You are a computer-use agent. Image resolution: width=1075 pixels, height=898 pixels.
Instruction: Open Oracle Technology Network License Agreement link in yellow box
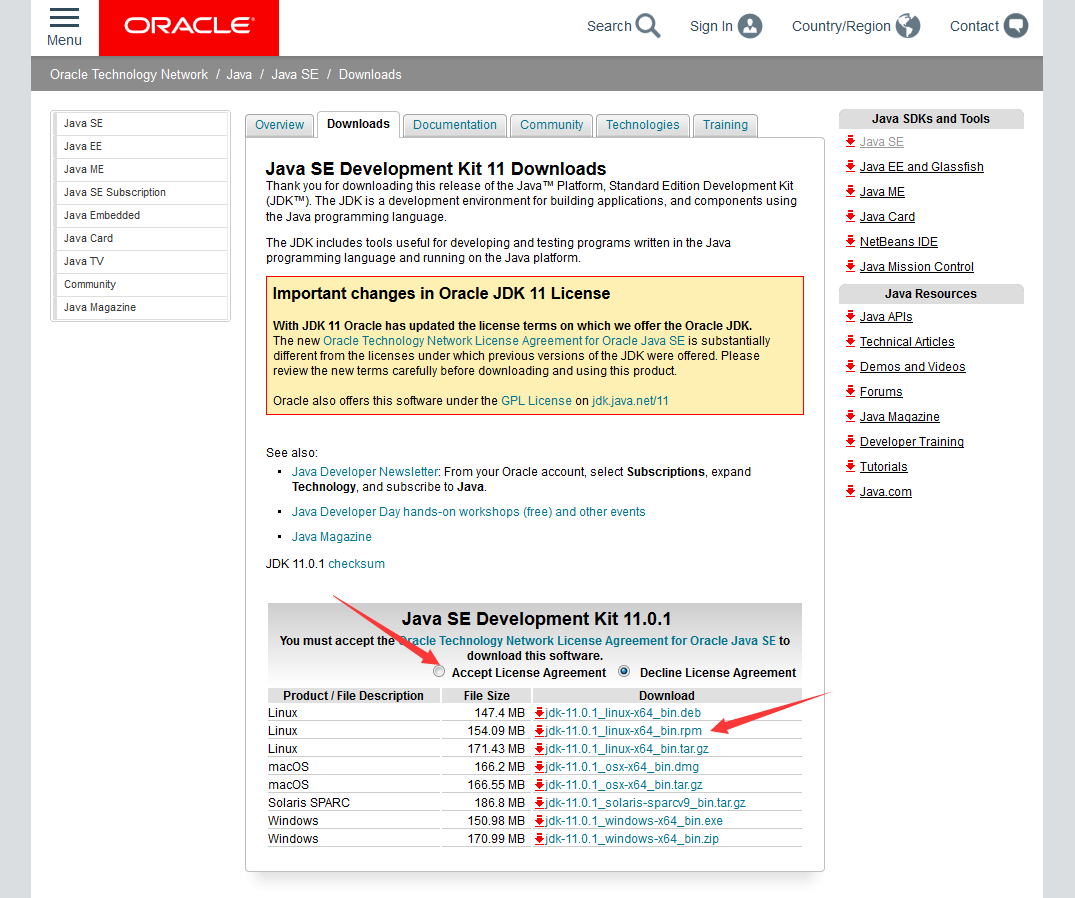tap(504, 341)
